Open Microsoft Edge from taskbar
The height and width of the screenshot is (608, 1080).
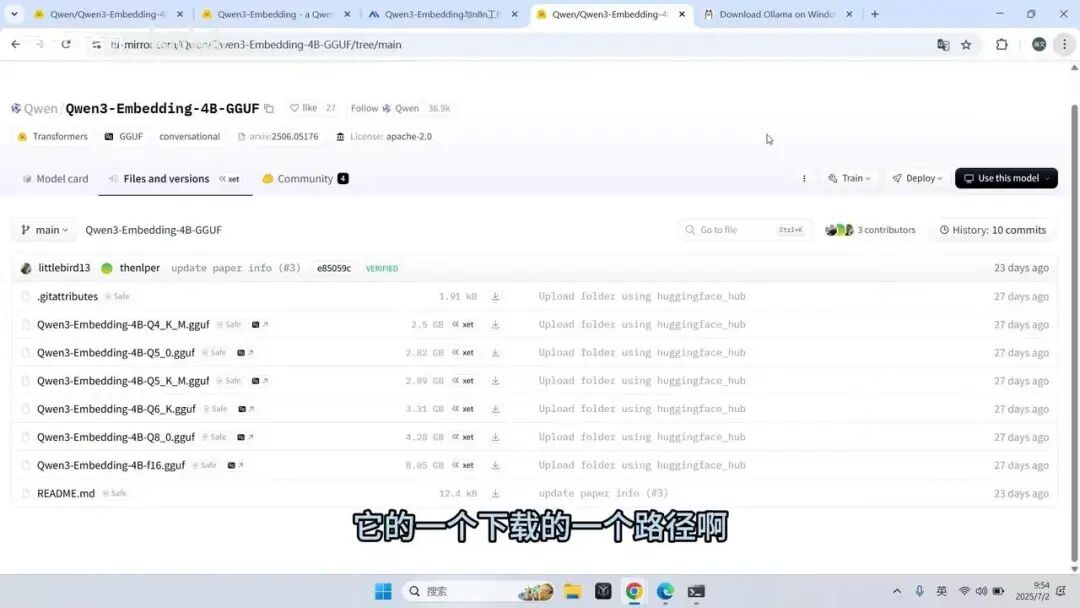click(x=665, y=591)
